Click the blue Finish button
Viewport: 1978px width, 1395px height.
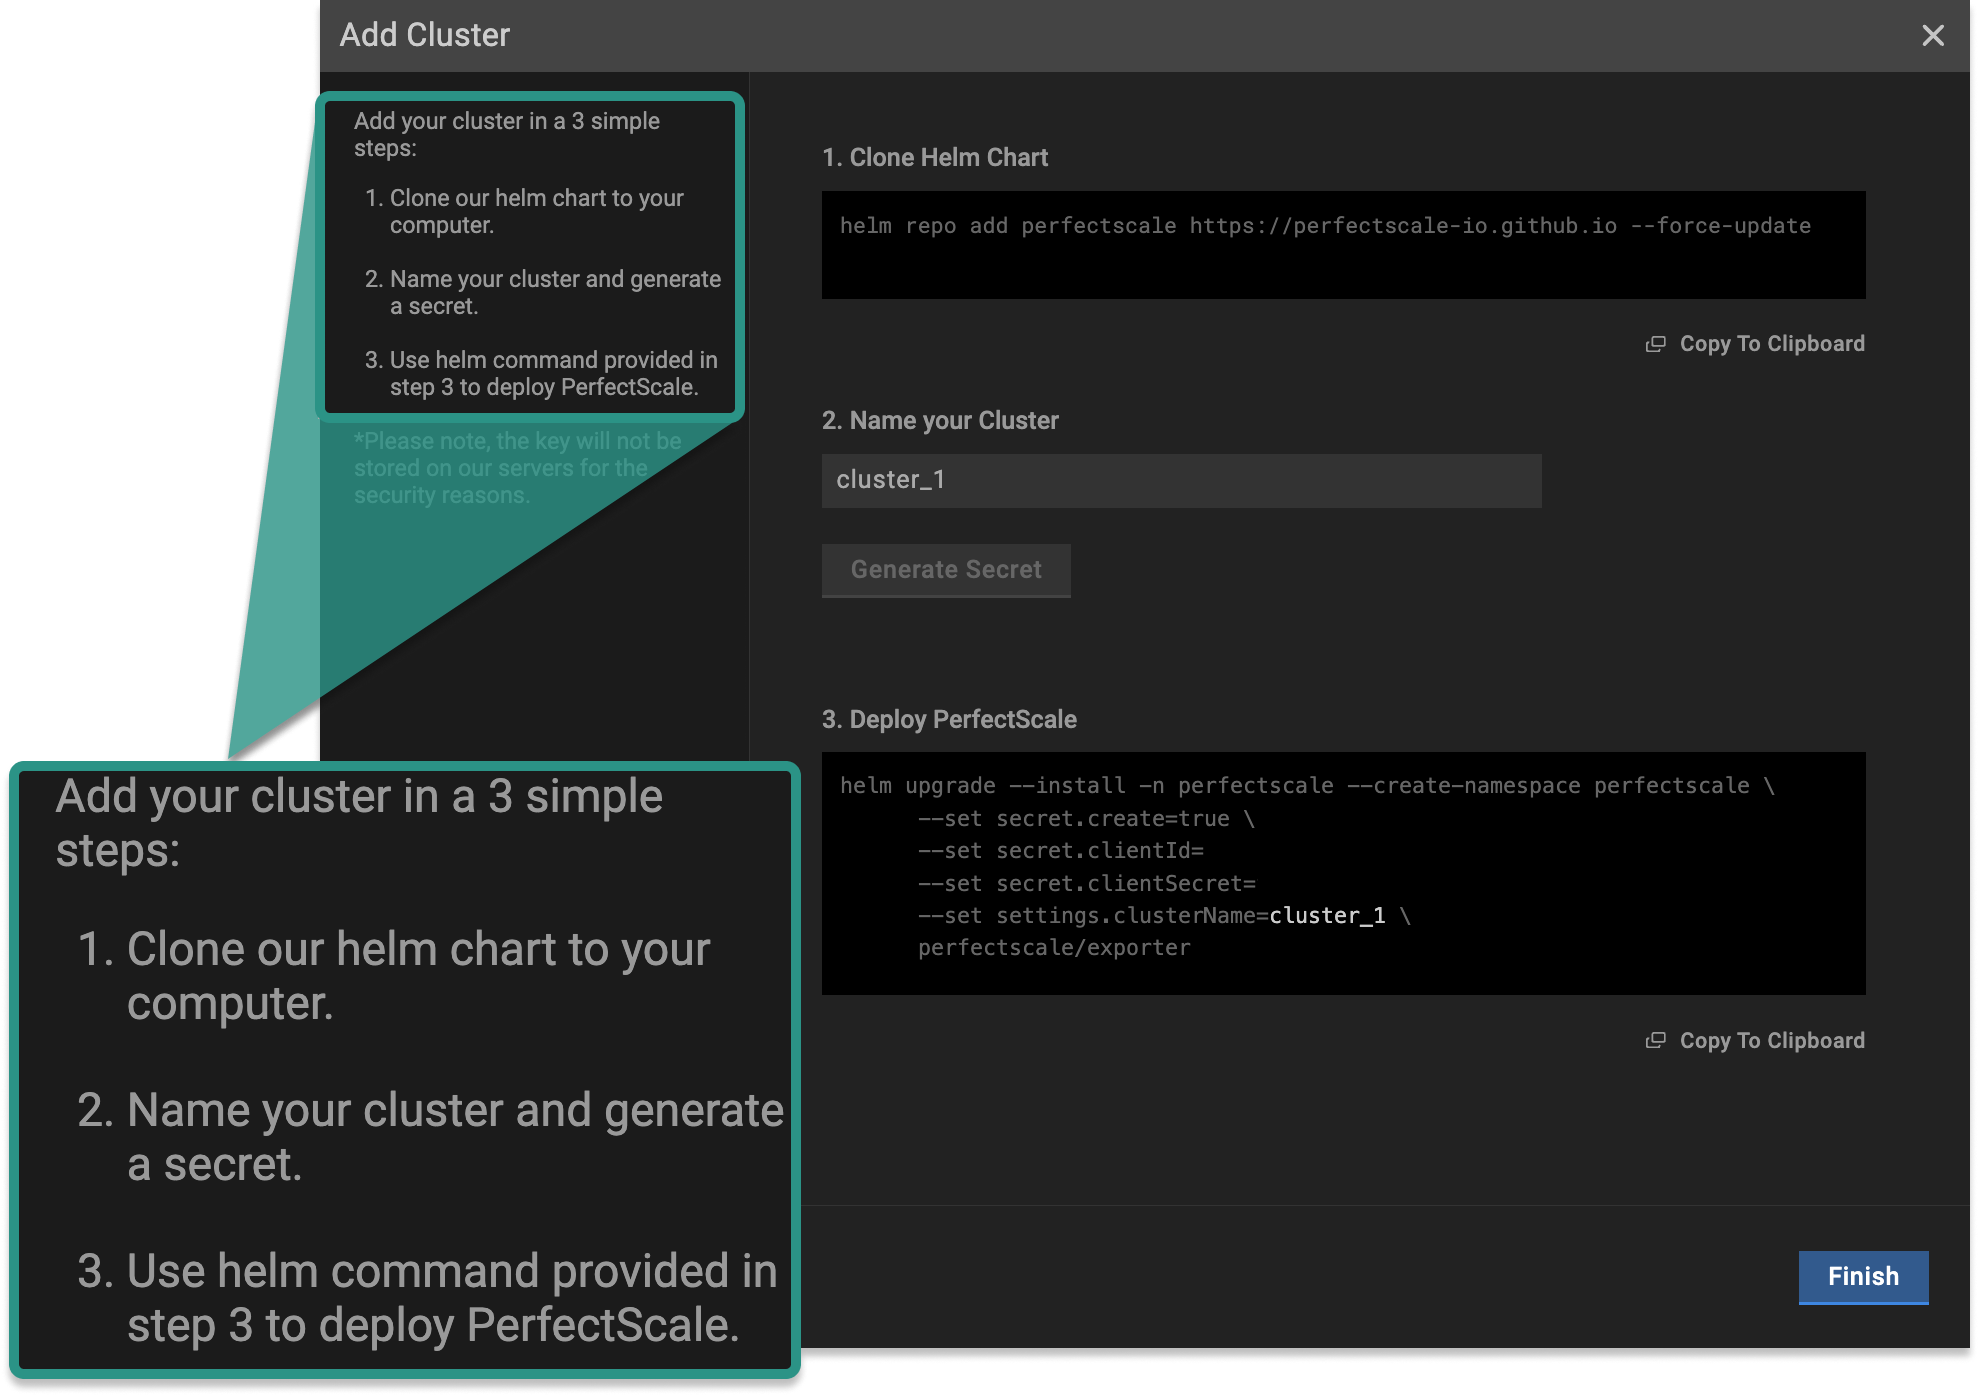pos(1862,1277)
